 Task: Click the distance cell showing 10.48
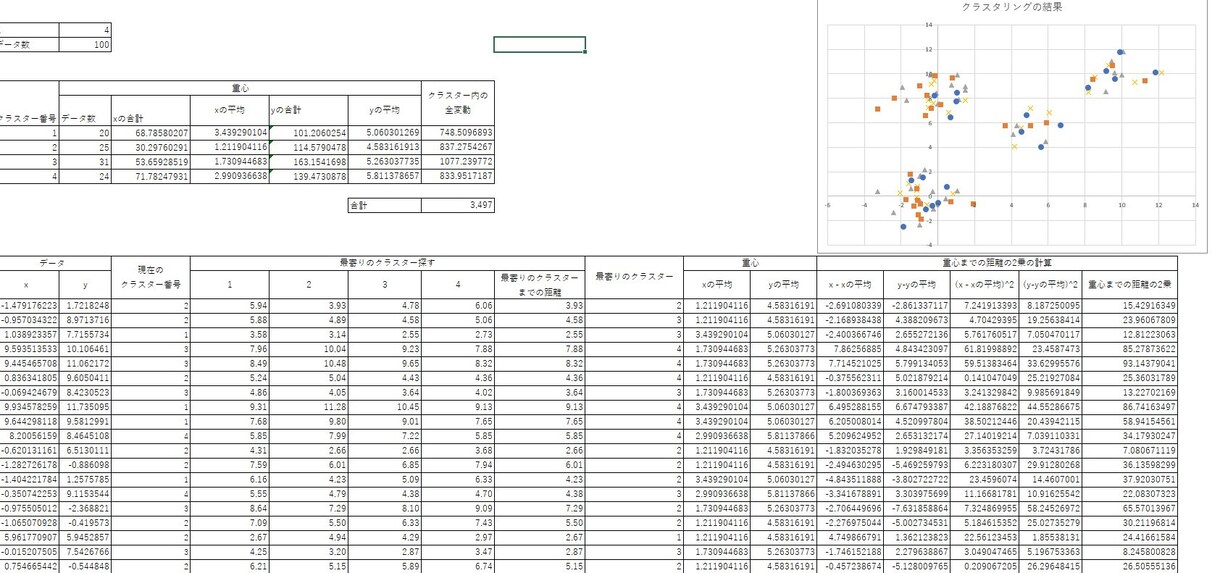tap(309, 363)
